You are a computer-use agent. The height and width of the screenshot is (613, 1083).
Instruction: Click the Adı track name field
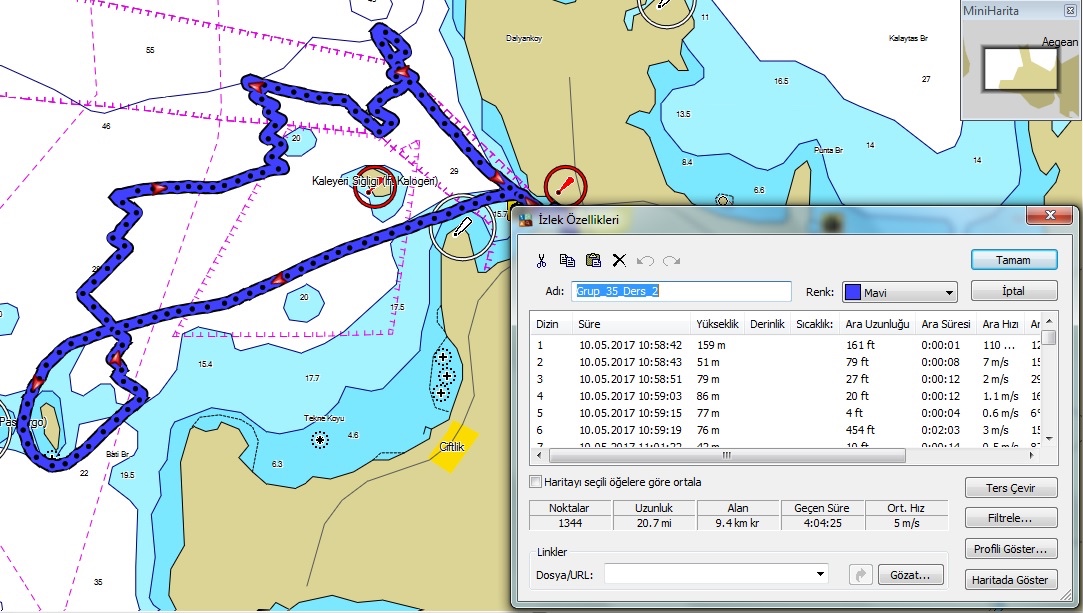[x=681, y=291]
